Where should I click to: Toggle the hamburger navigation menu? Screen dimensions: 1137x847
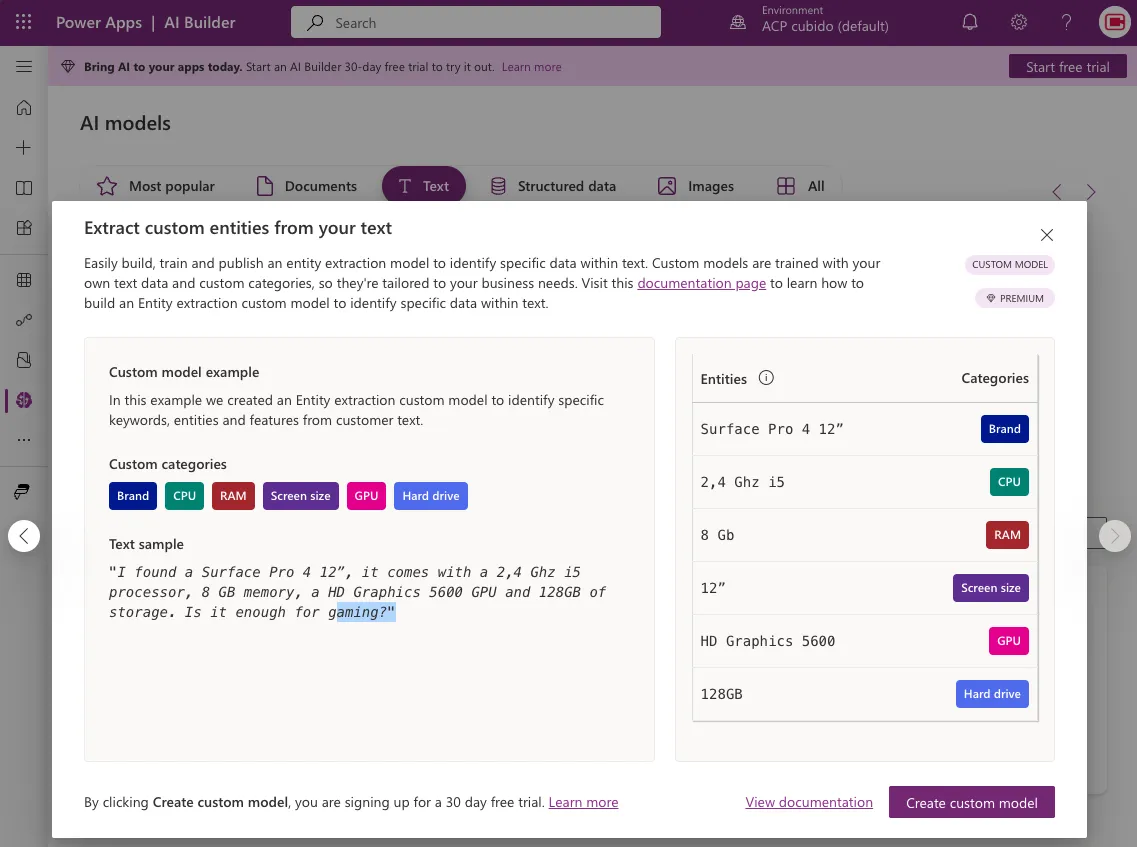[24, 67]
